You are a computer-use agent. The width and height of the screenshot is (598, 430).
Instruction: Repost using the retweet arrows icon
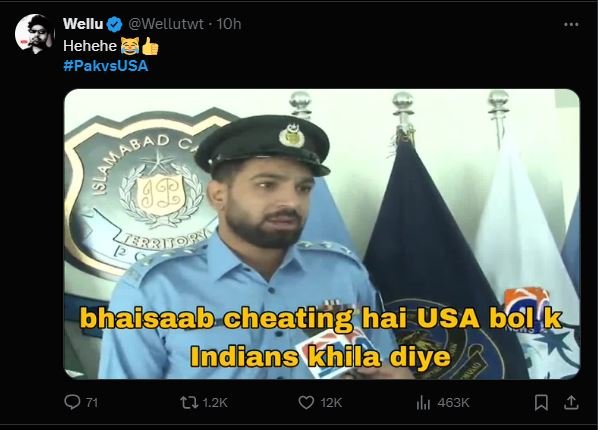coord(189,403)
